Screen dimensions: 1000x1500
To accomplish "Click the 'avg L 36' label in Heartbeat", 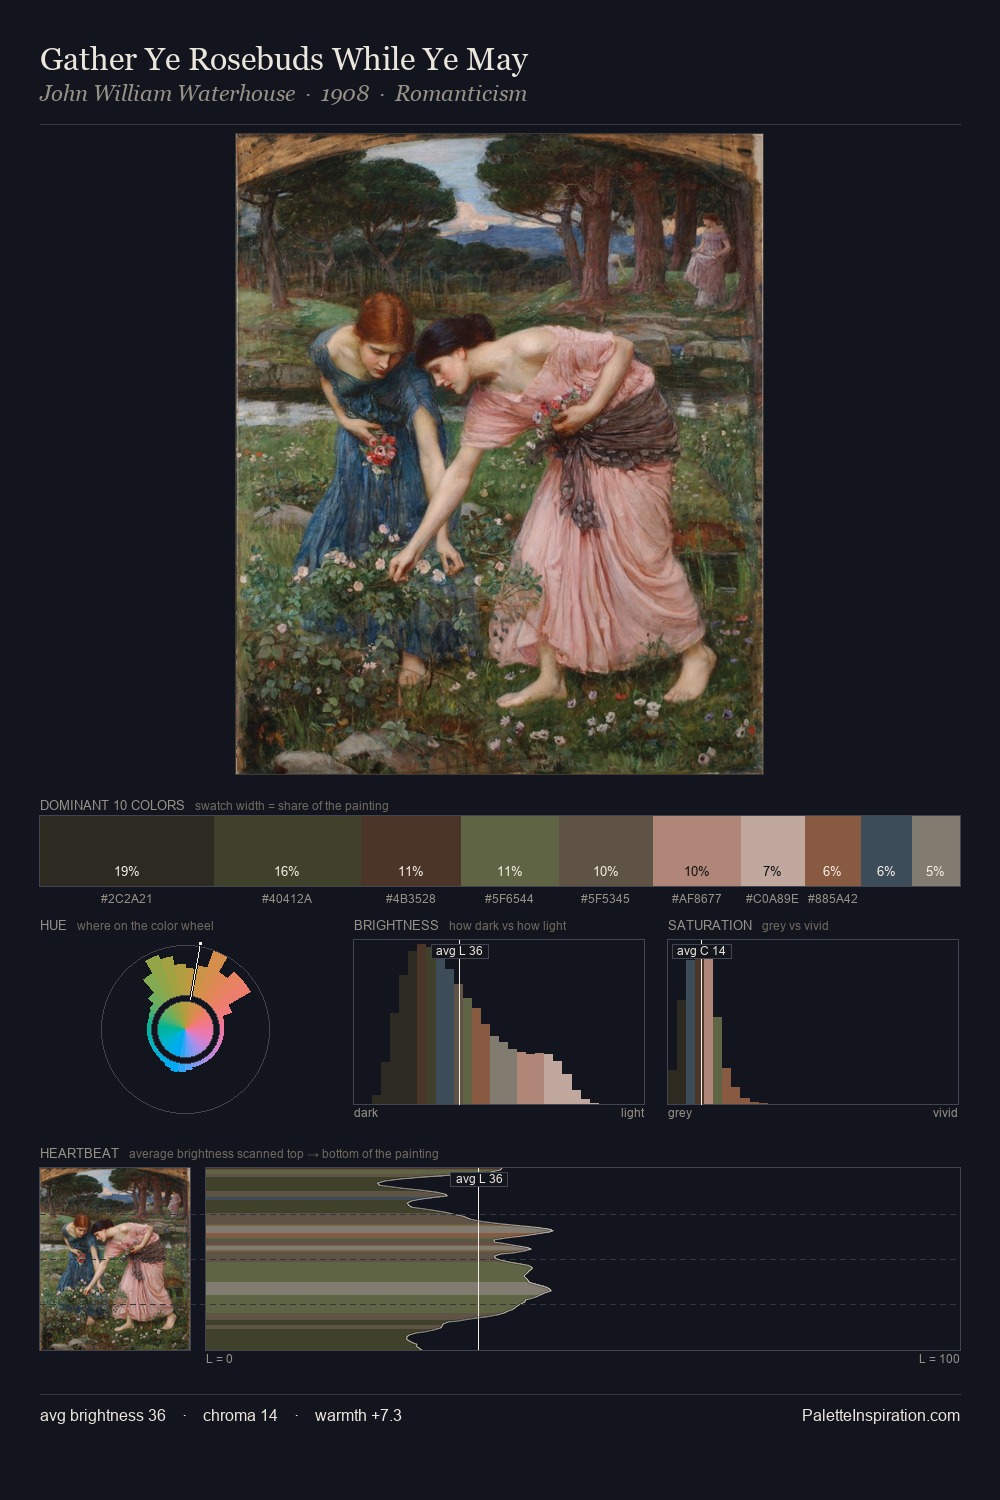I will point(479,1179).
